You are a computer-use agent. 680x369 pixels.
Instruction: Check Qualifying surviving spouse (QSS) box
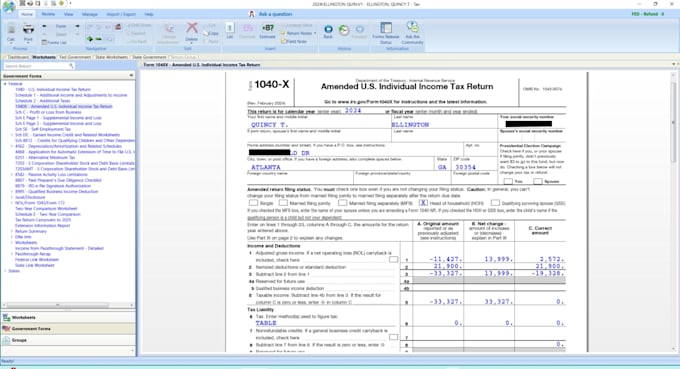(x=495, y=203)
